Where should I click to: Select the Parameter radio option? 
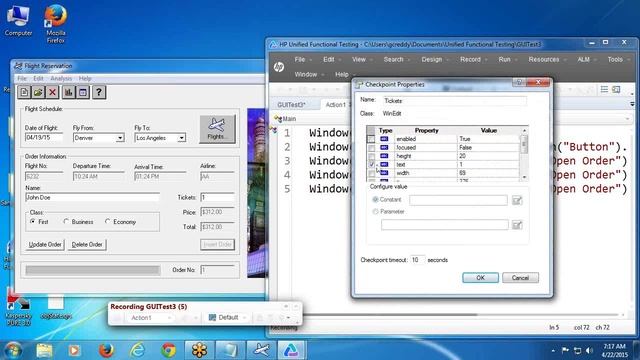(375, 211)
